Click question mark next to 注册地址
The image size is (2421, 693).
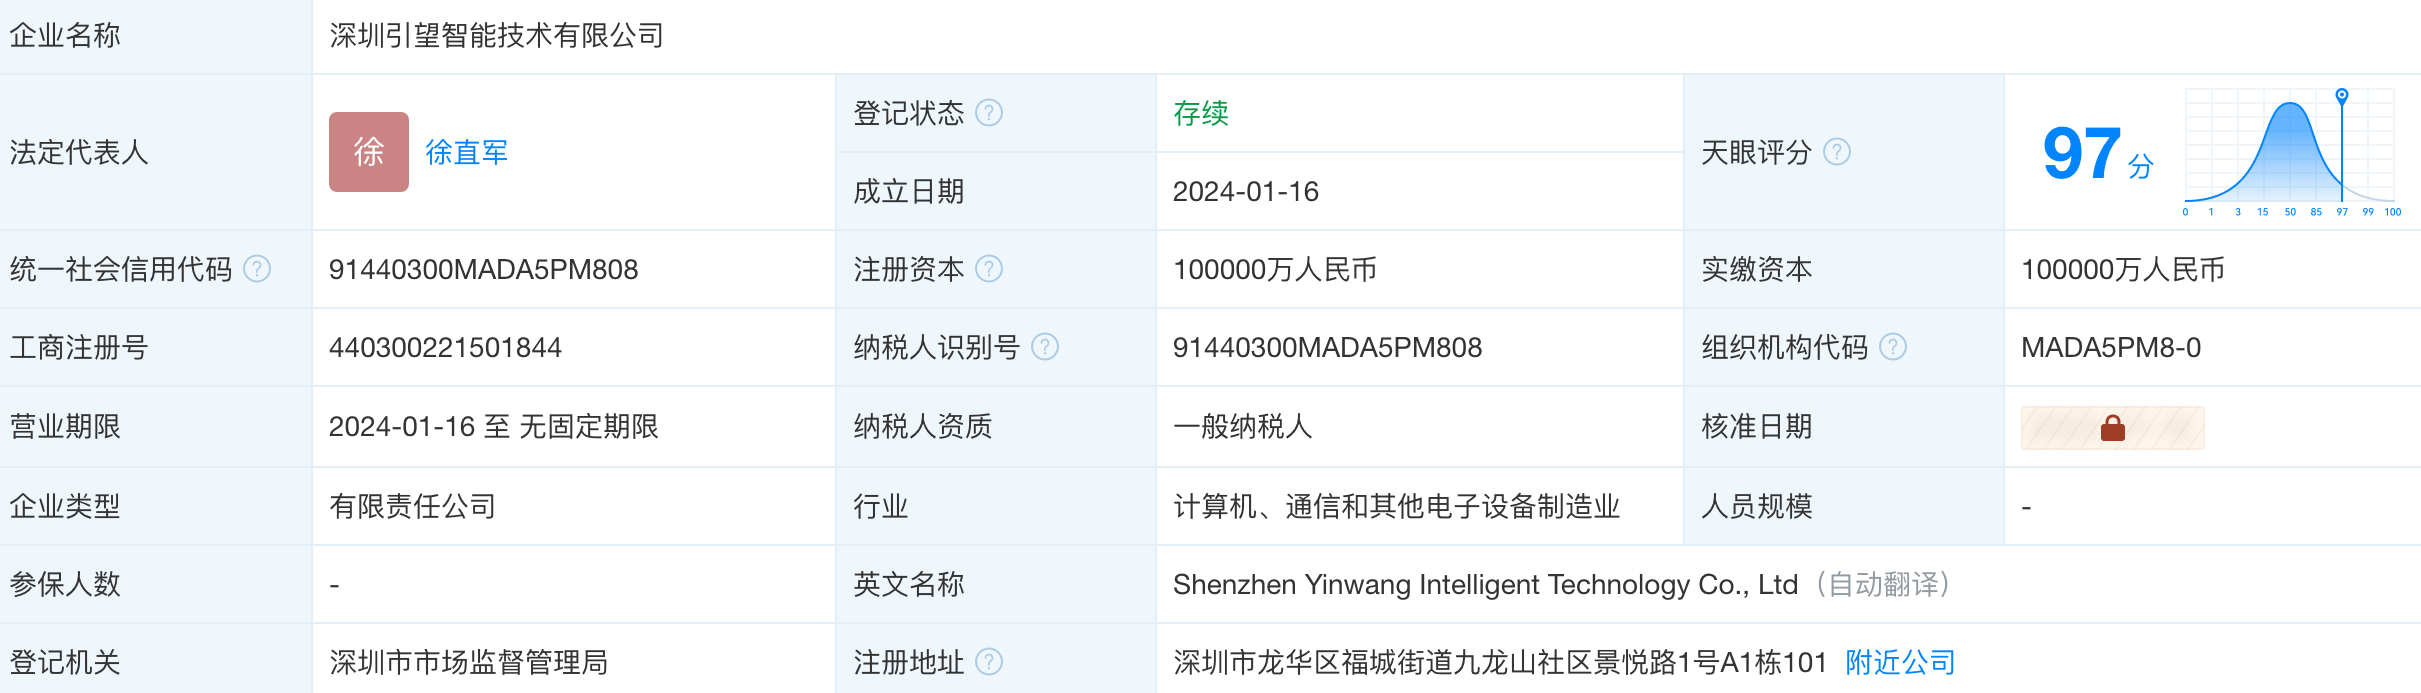(x=988, y=662)
